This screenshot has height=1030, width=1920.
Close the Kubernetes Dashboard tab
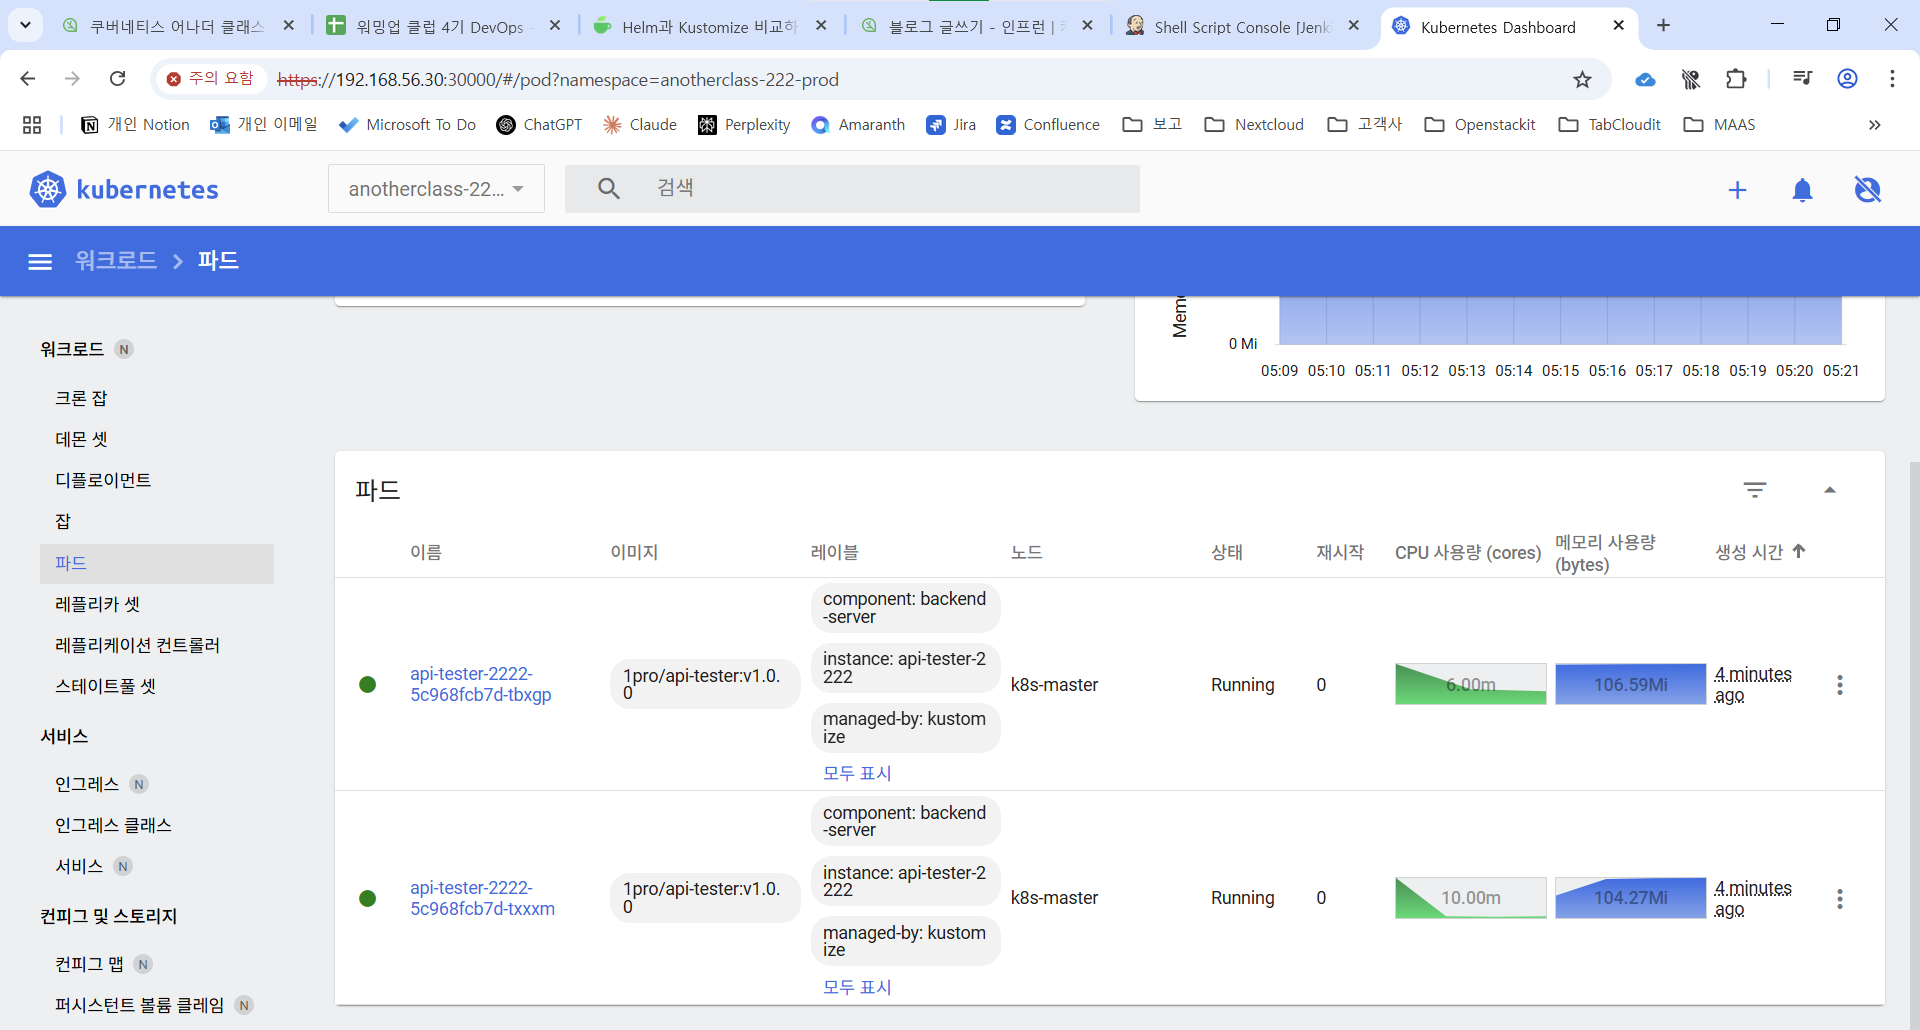tap(1619, 26)
